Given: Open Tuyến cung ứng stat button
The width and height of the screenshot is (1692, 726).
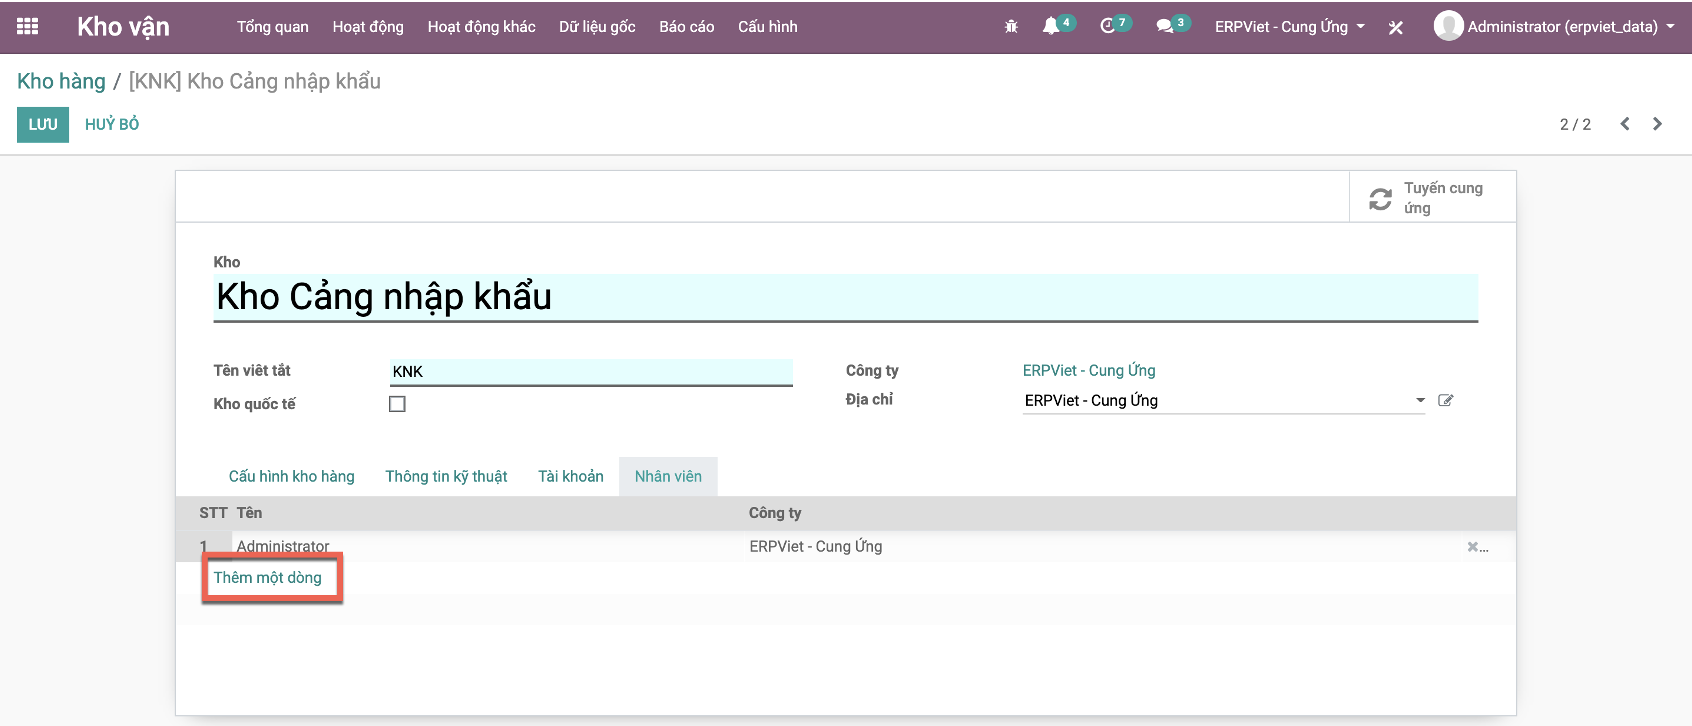Looking at the screenshot, I should coord(1432,198).
